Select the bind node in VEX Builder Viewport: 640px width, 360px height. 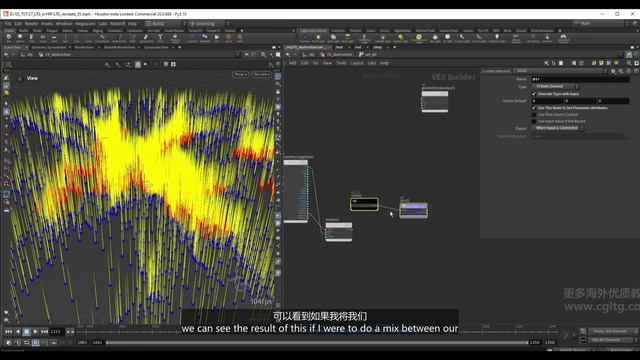(364, 204)
